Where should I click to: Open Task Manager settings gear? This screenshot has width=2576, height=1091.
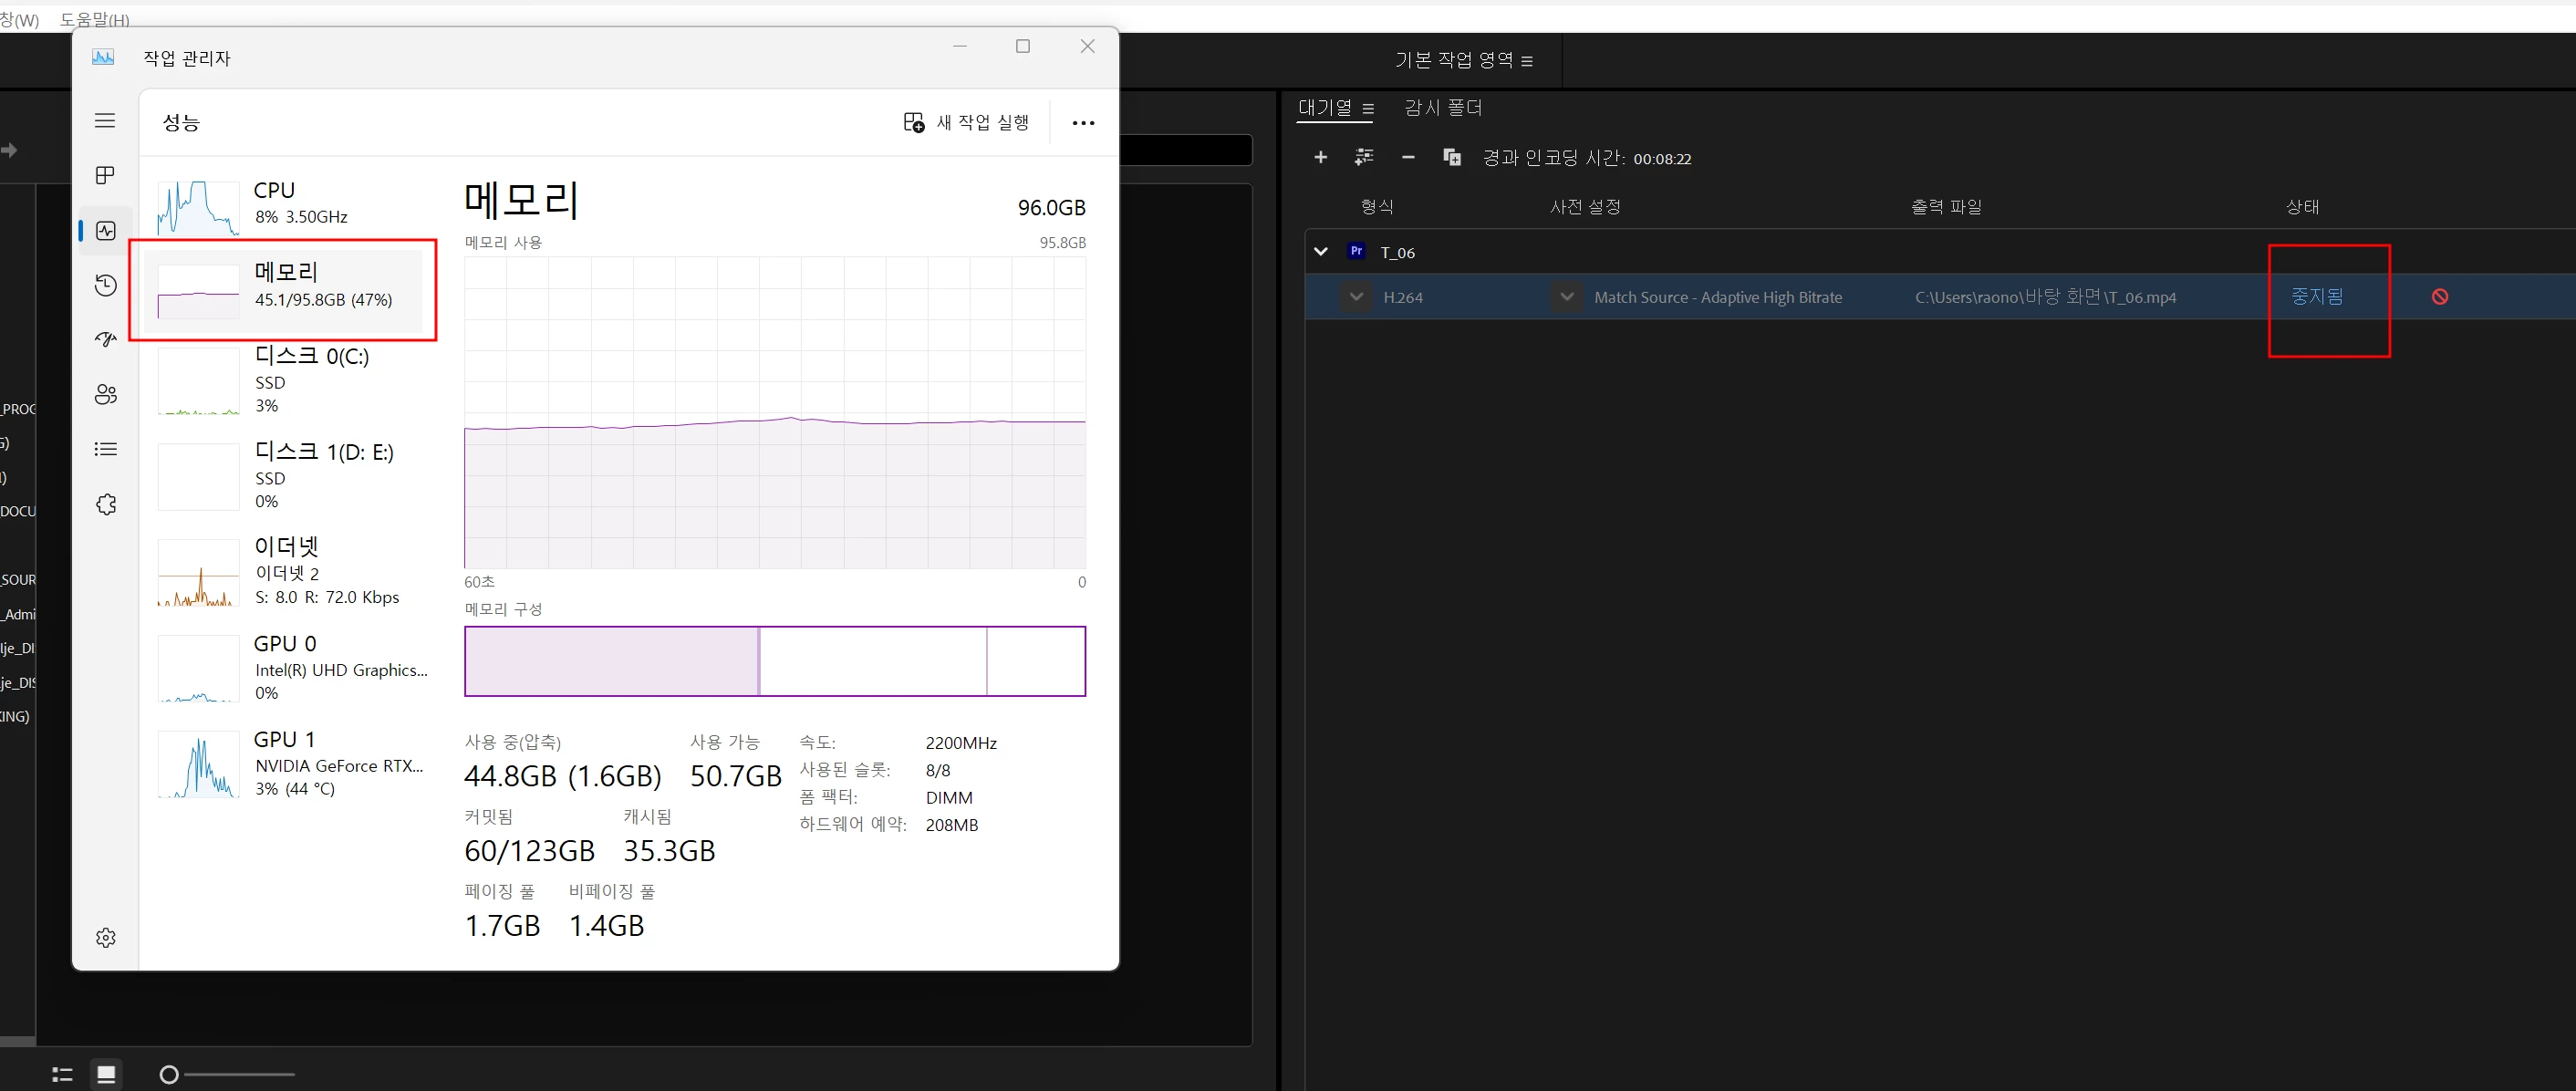(x=105, y=938)
